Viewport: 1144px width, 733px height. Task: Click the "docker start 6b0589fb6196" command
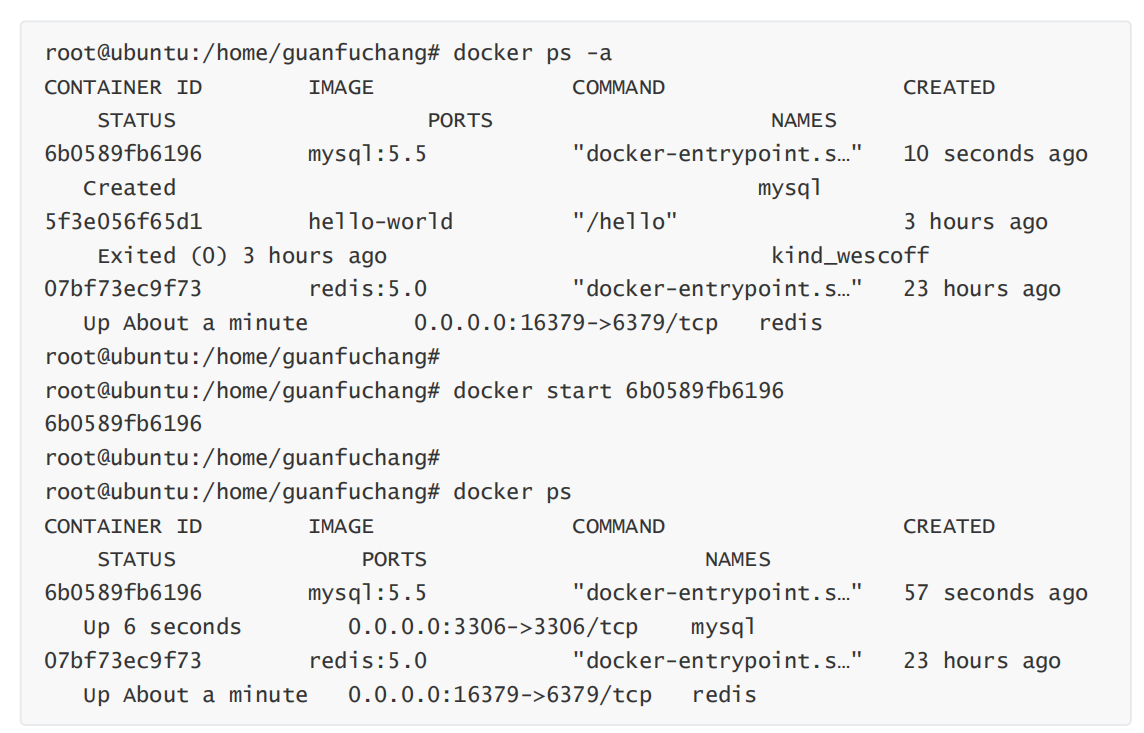(618, 390)
